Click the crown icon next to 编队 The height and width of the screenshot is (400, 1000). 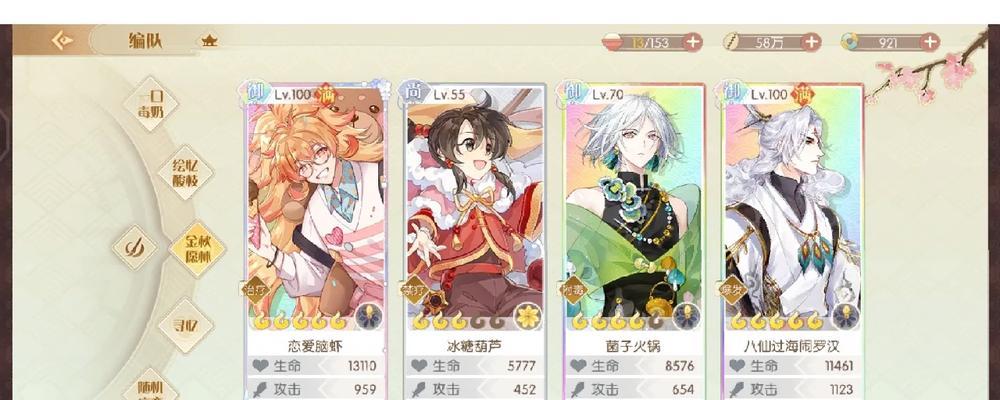tap(209, 41)
